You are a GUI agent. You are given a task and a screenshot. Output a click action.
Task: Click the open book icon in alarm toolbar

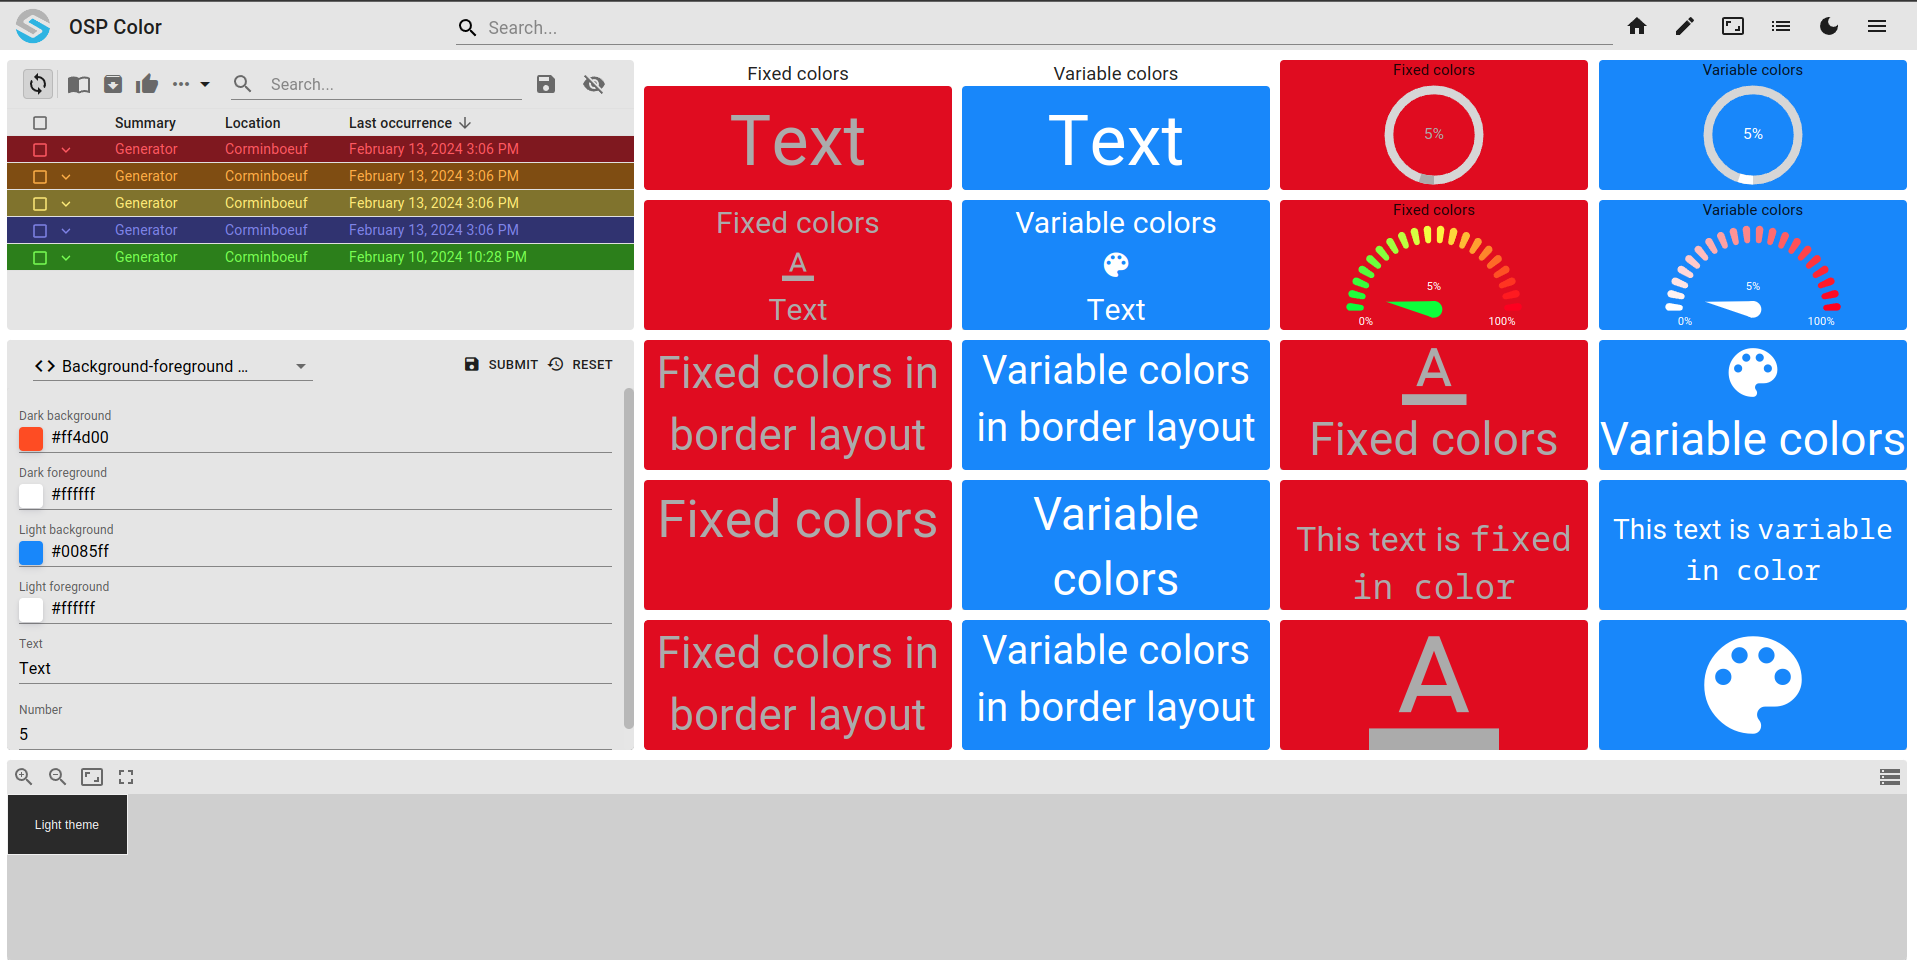click(x=79, y=84)
